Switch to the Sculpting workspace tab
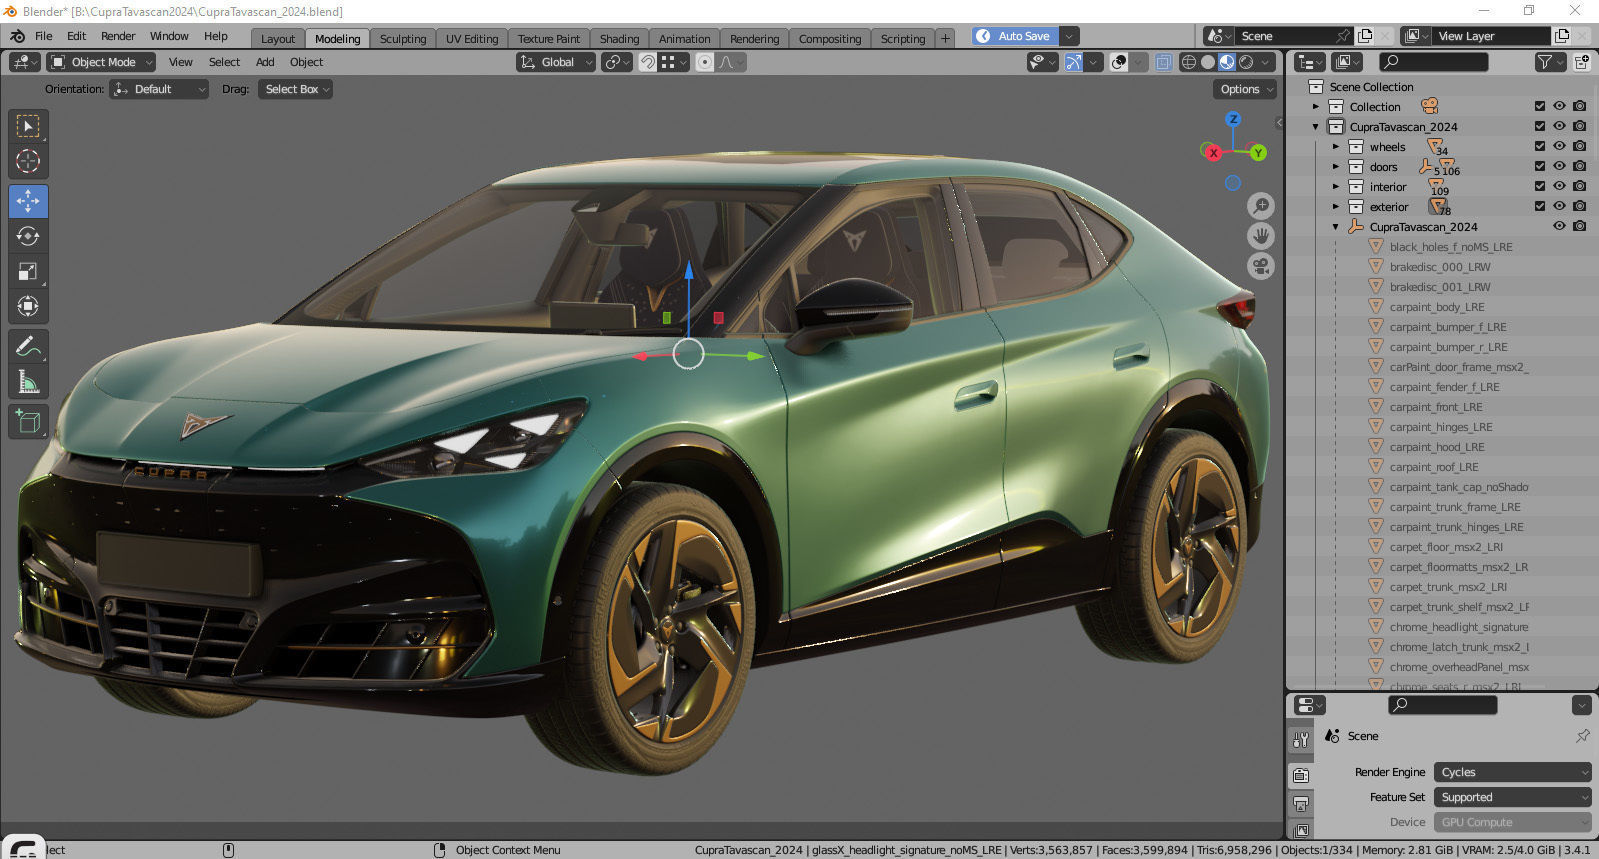This screenshot has width=1599, height=859. pos(403,39)
